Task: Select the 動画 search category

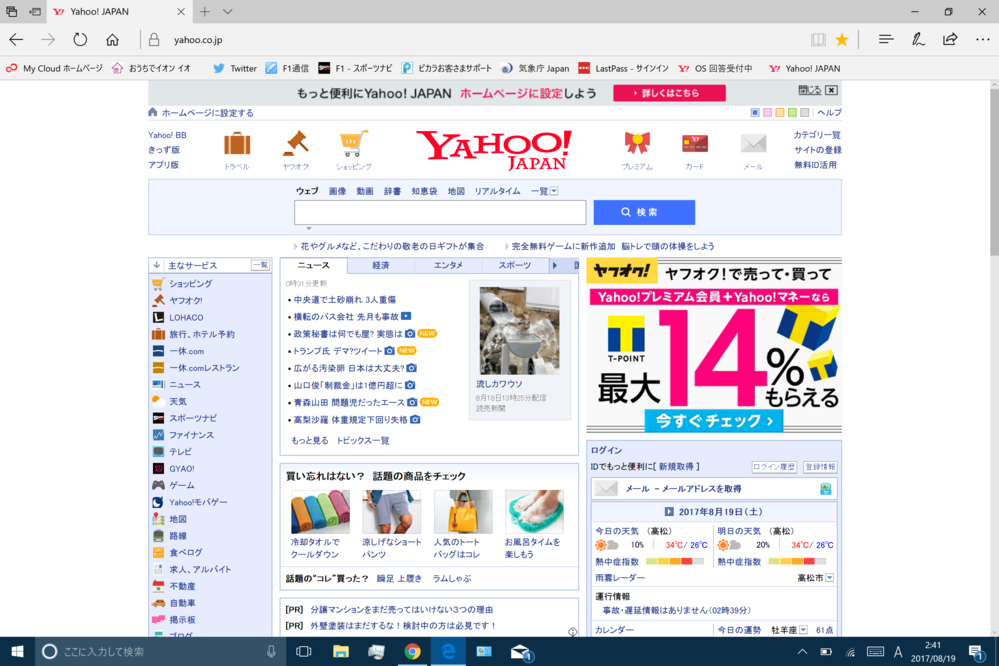Action: pyautogui.click(x=364, y=191)
